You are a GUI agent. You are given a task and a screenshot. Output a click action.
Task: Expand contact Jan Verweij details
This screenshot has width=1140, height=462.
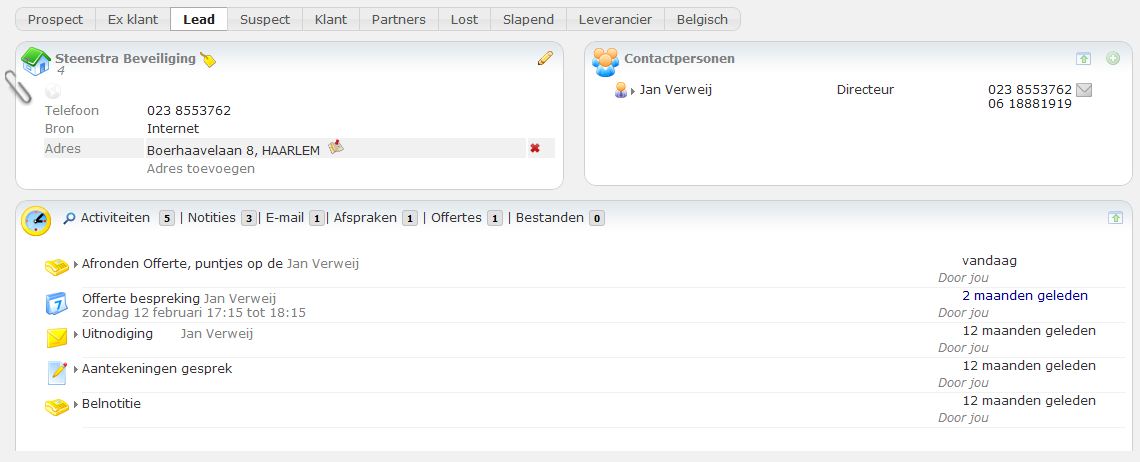(633, 91)
